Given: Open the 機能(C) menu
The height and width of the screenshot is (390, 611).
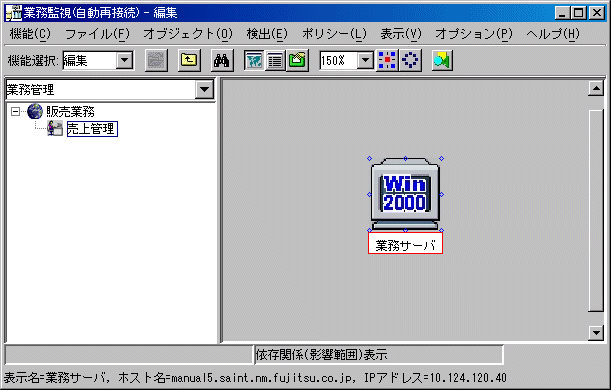Looking at the screenshot, I should click(30, 34).
